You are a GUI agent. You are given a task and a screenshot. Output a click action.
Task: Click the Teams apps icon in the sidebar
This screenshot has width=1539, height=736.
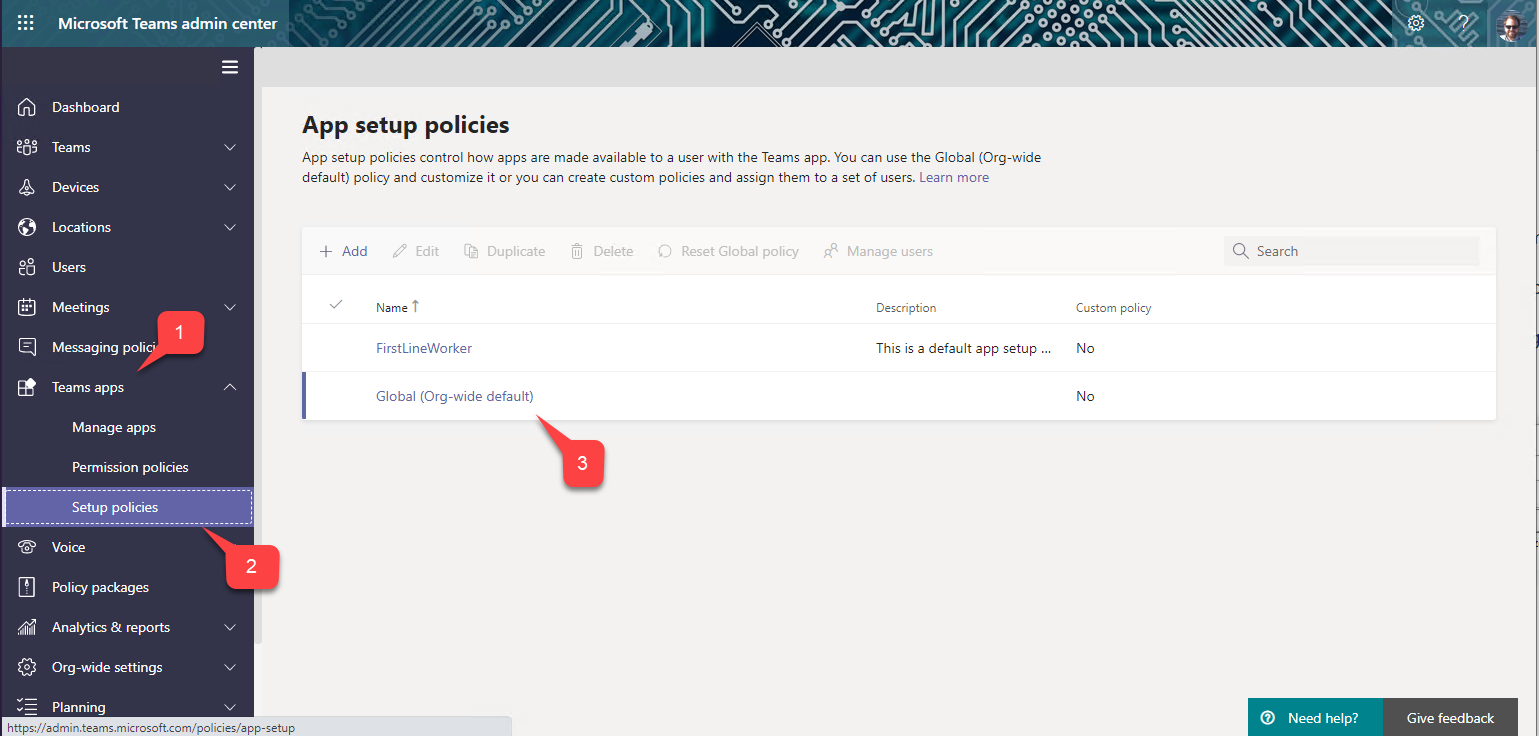pos(27,387)
